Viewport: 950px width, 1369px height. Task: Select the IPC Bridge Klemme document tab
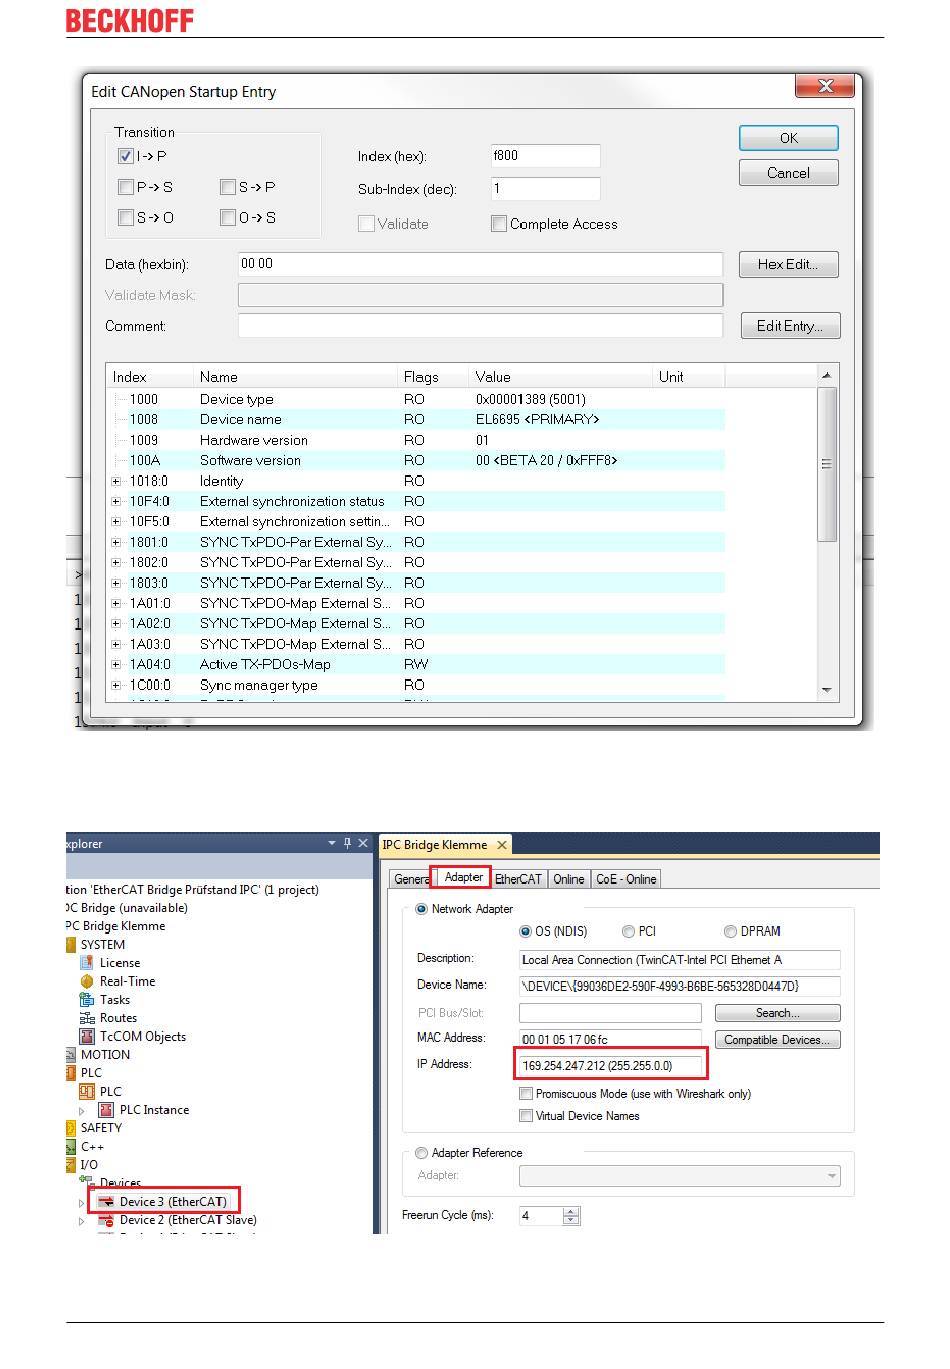[435, 845]
